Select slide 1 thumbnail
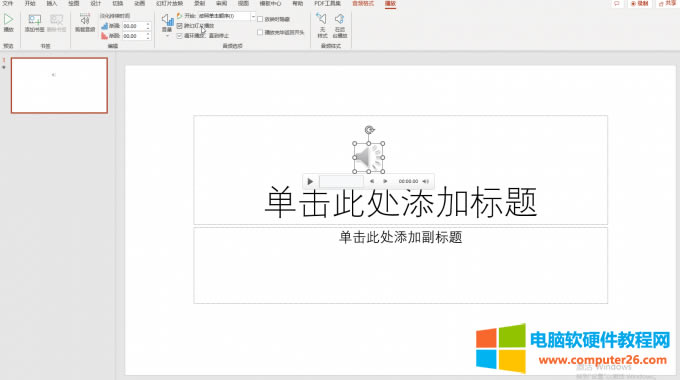Screen dimensions: 680x380 59,85
